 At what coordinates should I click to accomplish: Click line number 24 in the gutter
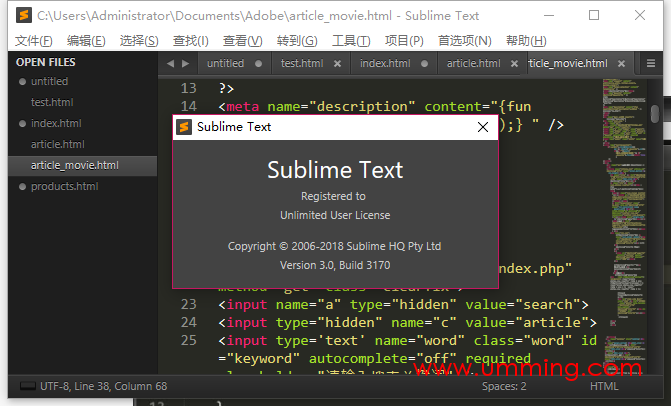pyautogui.click(x=188, y=322)
